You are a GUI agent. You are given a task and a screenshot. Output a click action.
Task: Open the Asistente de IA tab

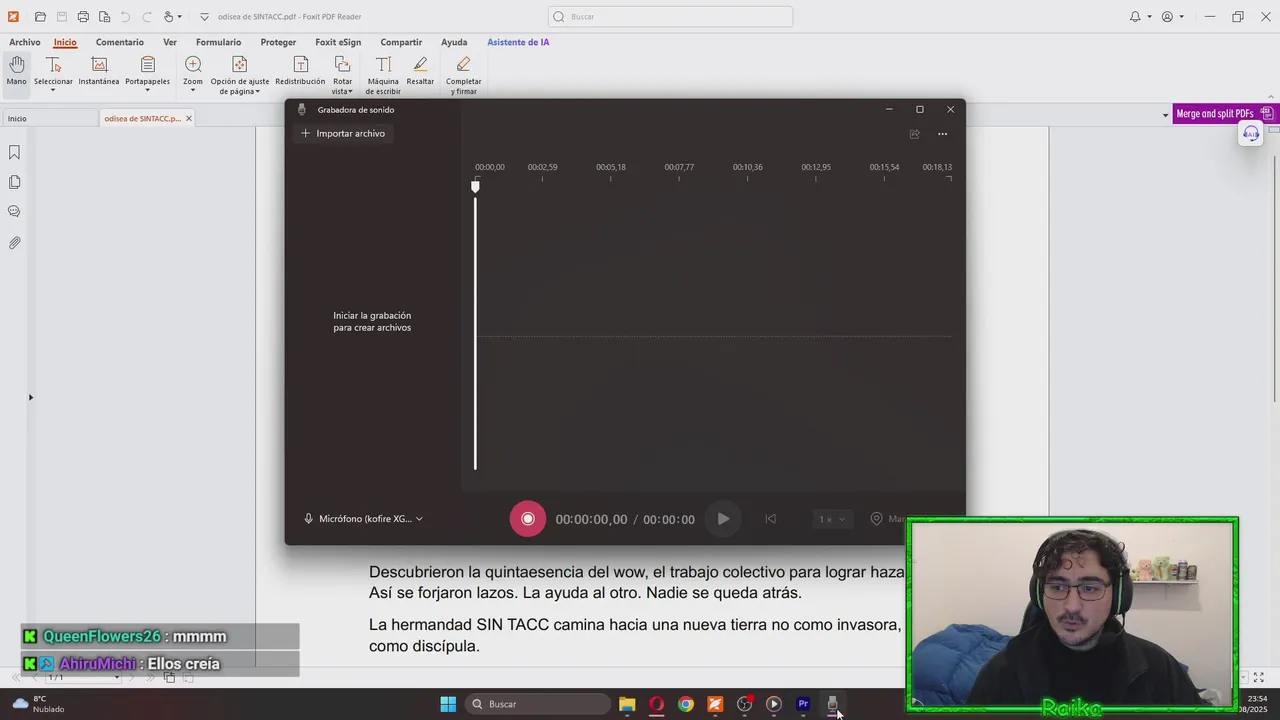518,42
